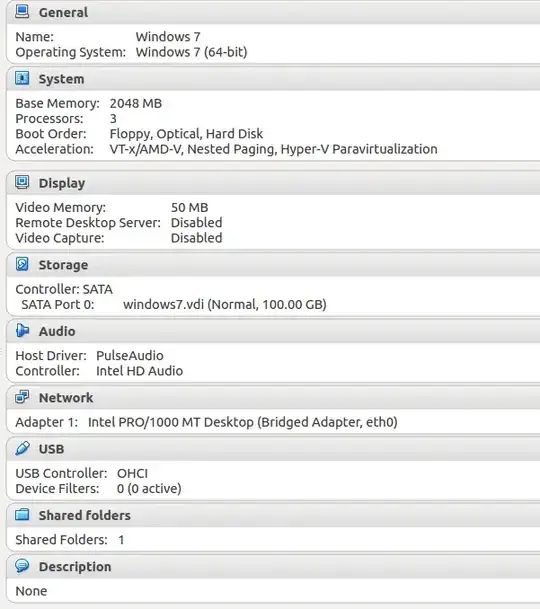Open the Display settings header link

coord(62,183)
